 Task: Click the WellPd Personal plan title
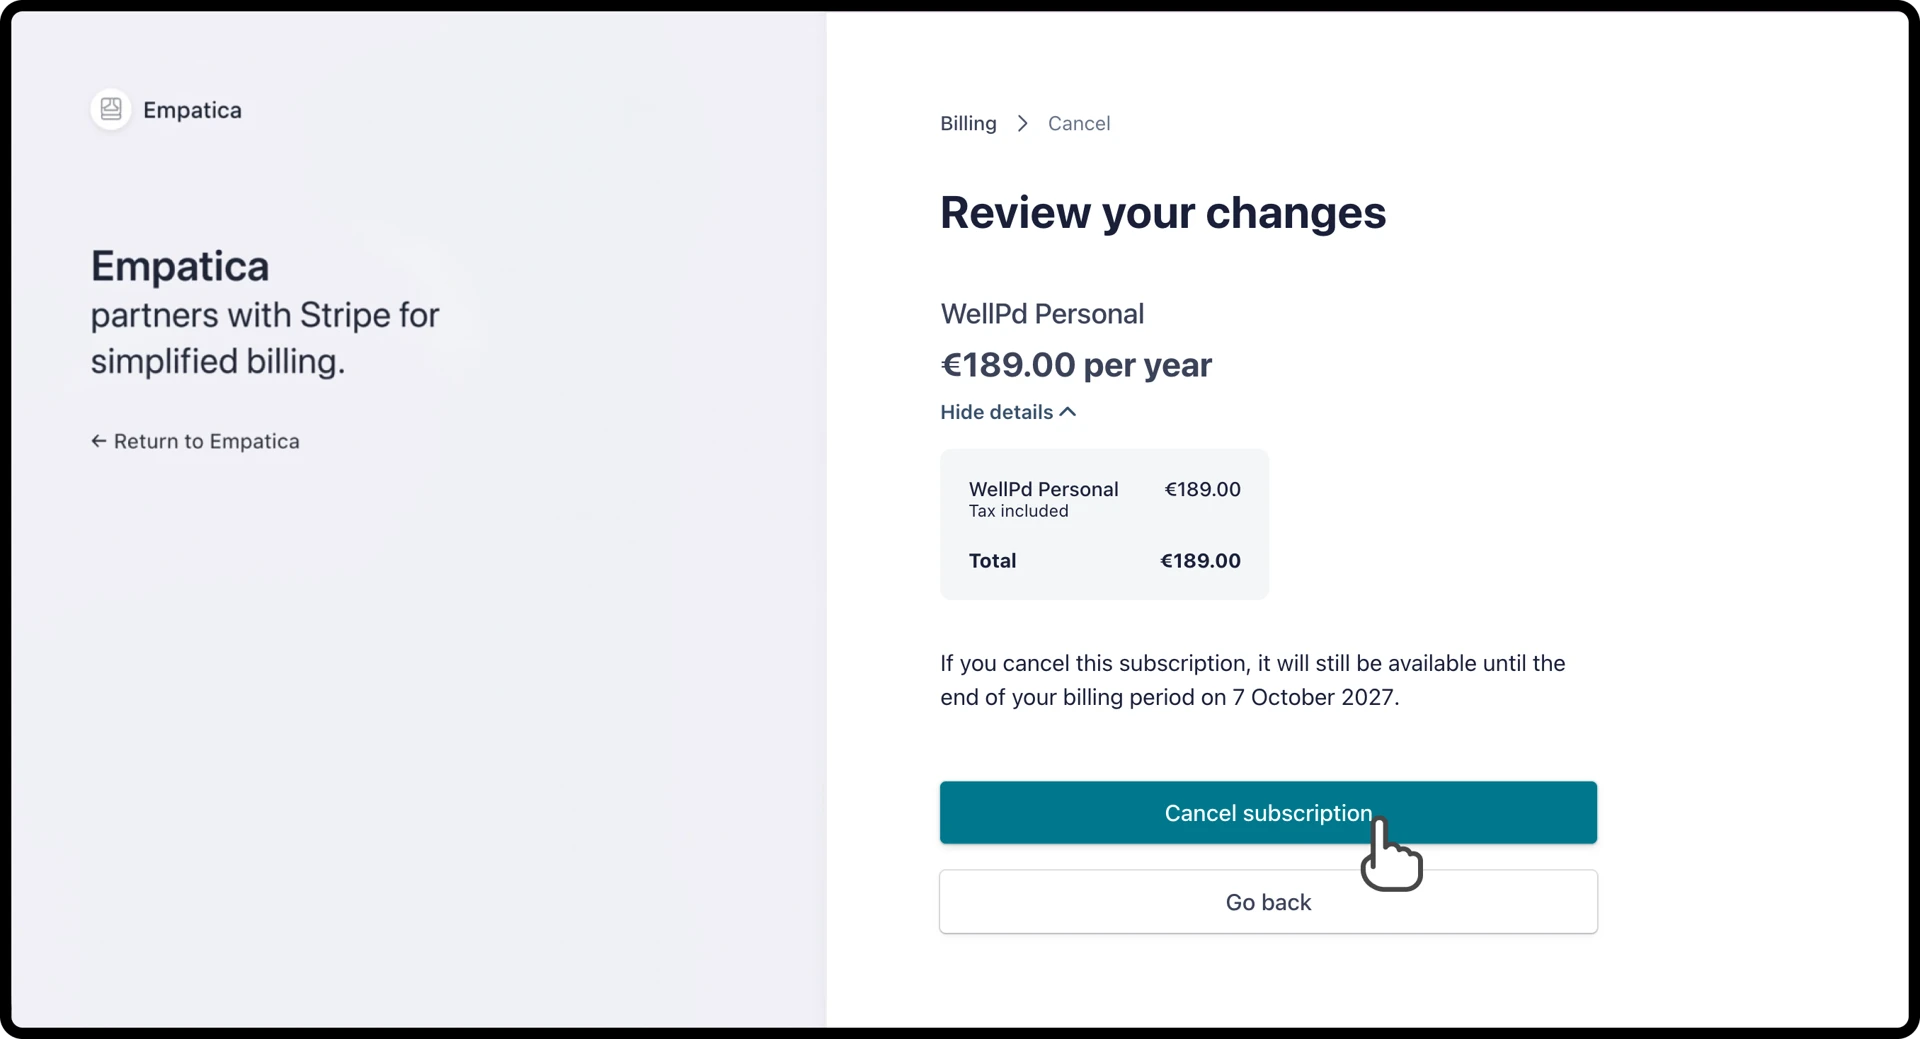click(1042, 314)
